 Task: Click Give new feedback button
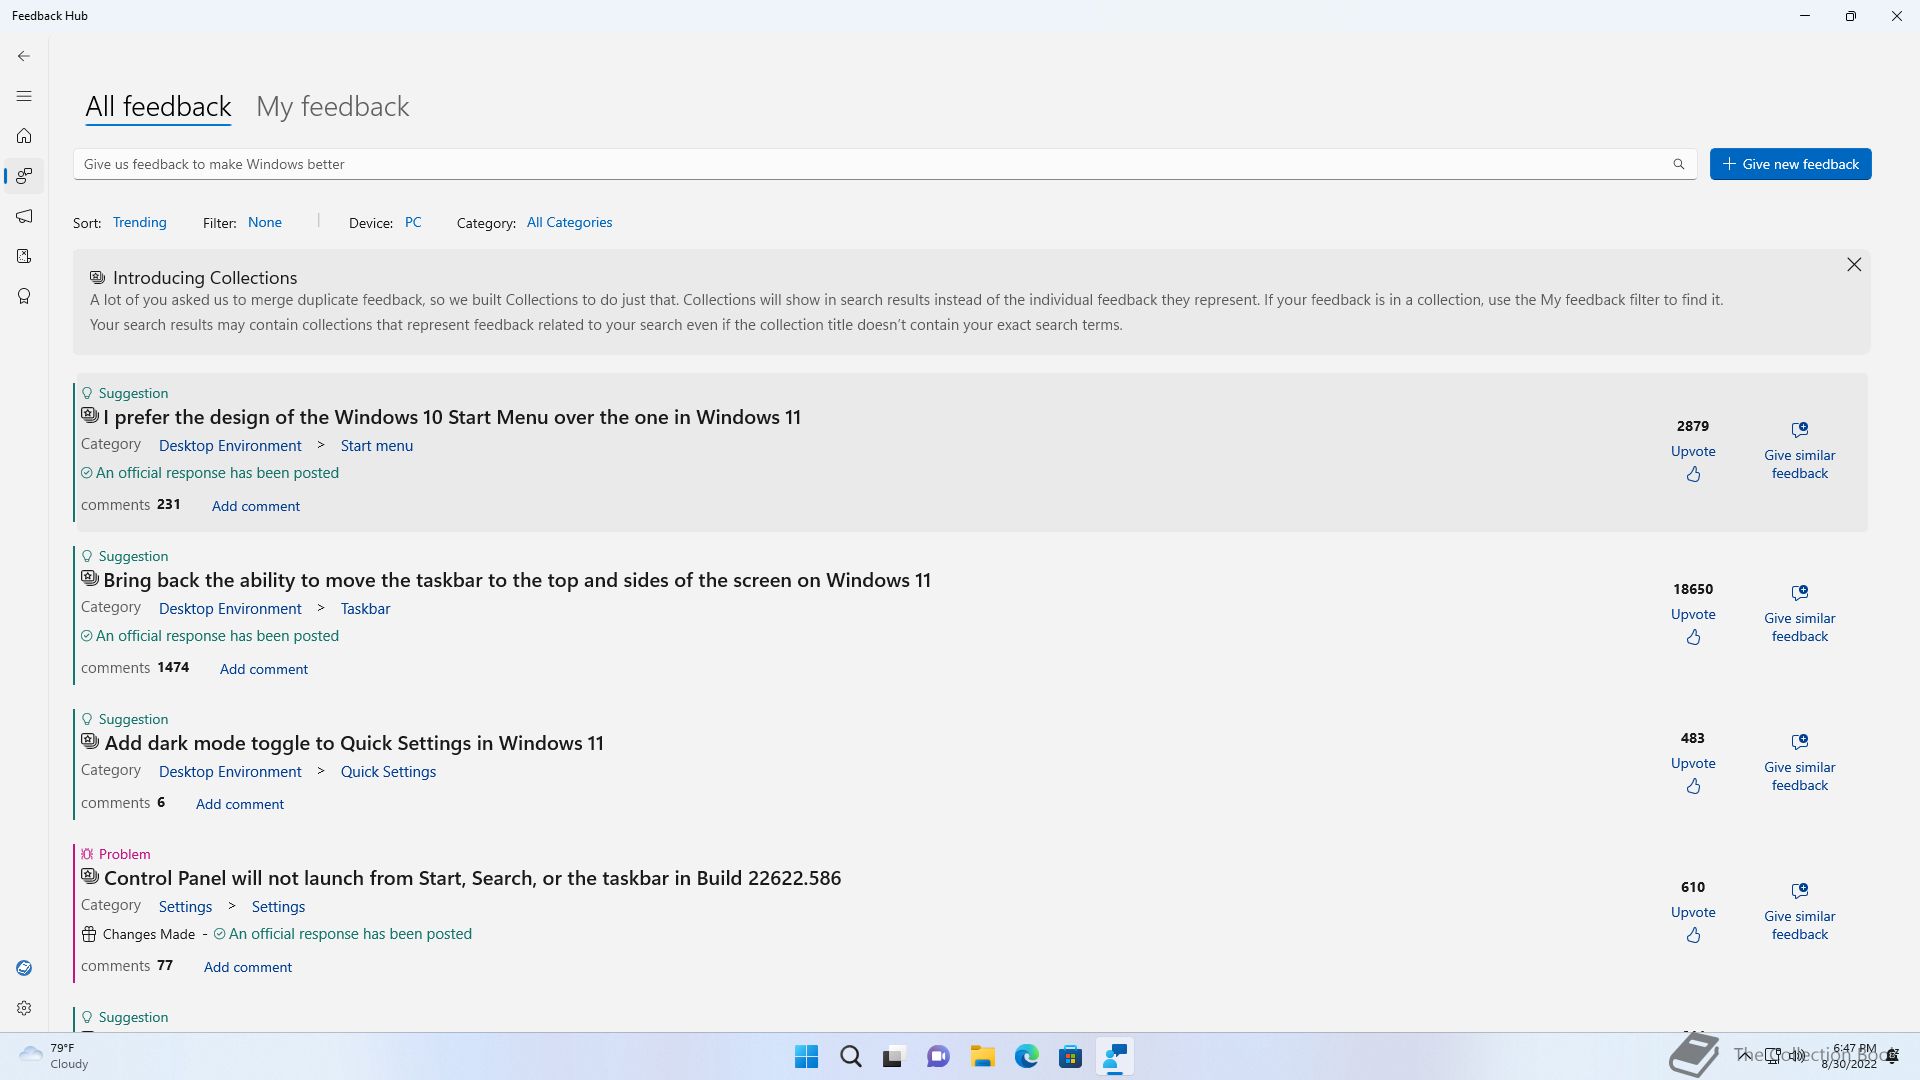[1790, 164]
